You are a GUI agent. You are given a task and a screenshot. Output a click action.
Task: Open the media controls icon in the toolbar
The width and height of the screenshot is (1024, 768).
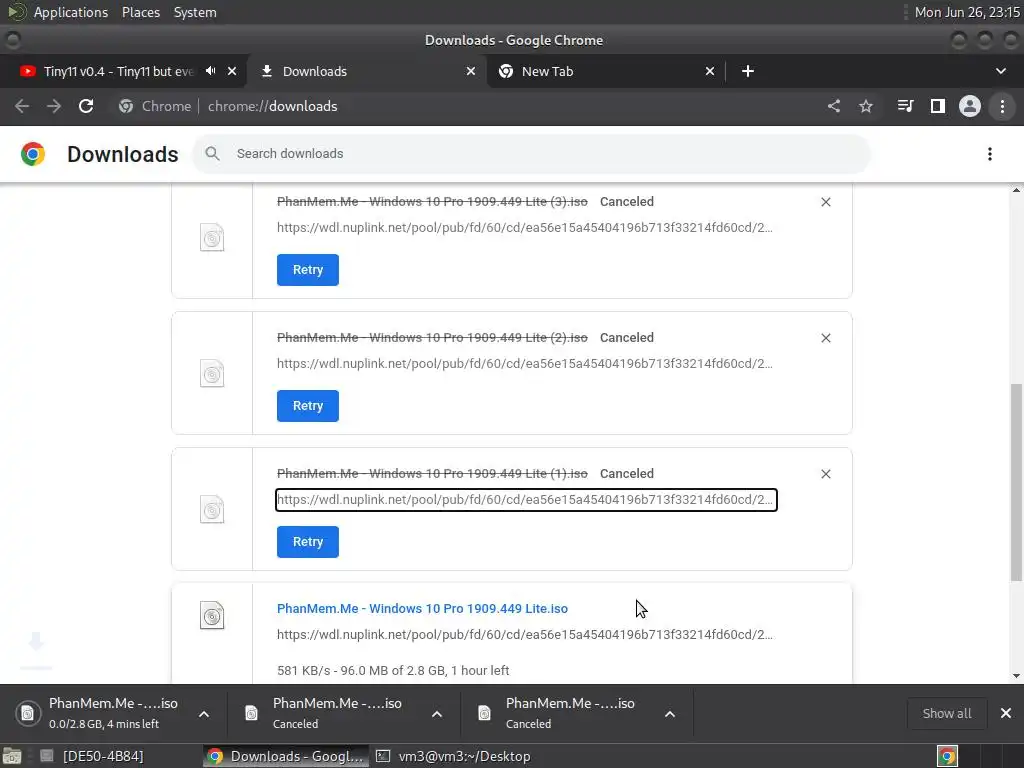pyautogui.click(x=905, y=106)
